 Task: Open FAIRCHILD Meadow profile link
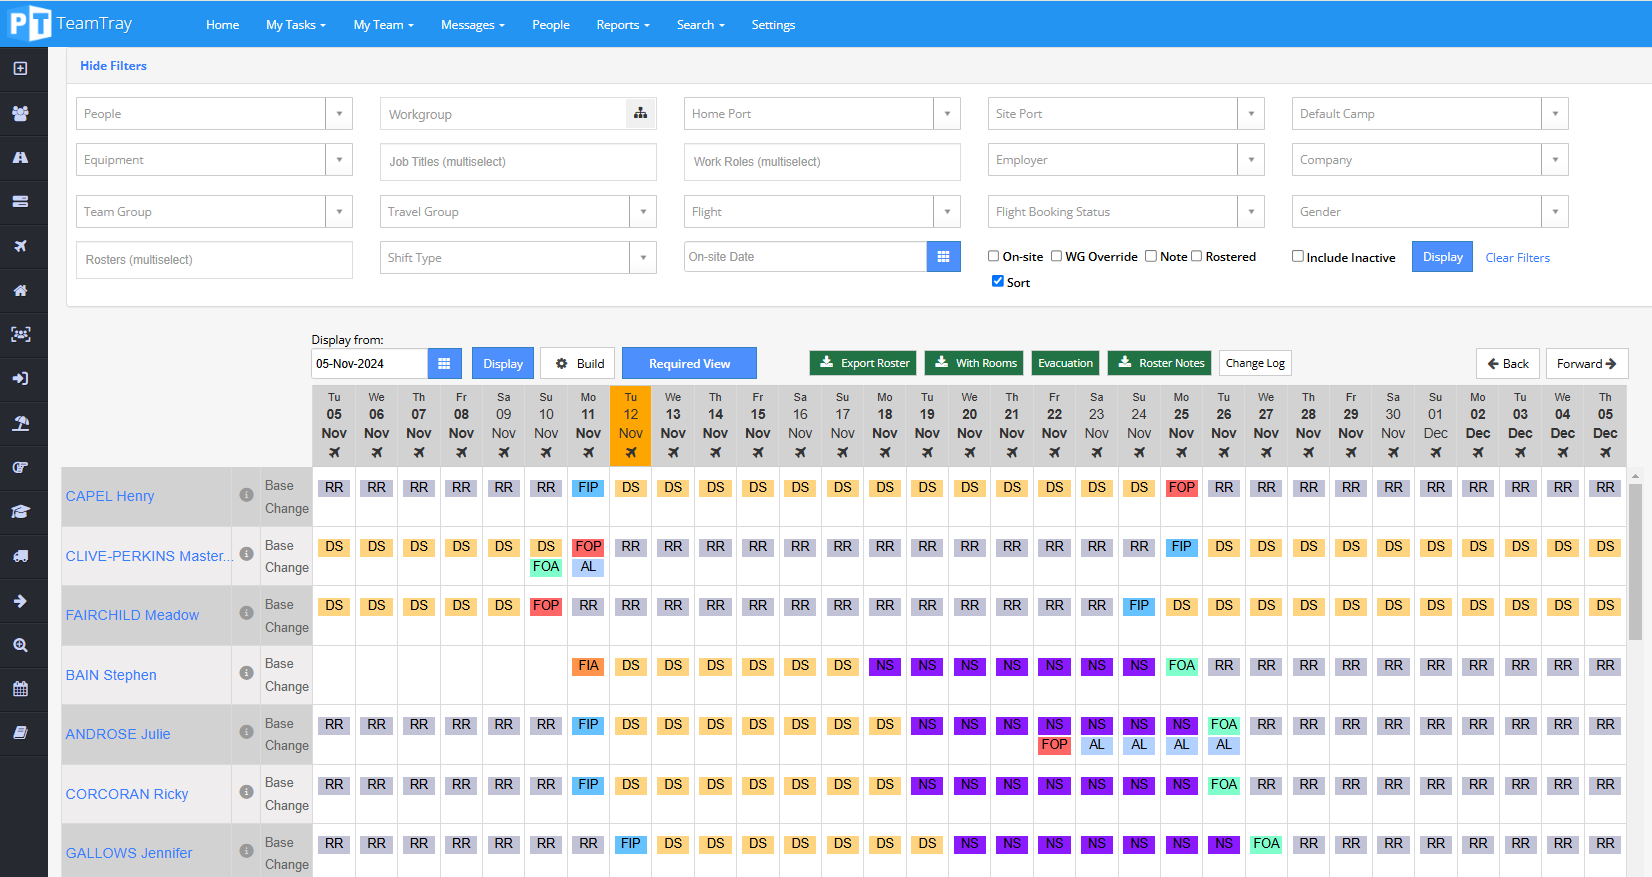(x=132, y=615)
